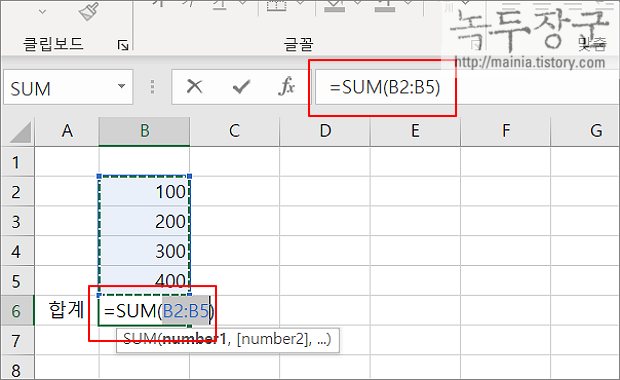The height and width of the screenshot is (380, 620).
Task: Select column A header
Action: coord(67,131)
